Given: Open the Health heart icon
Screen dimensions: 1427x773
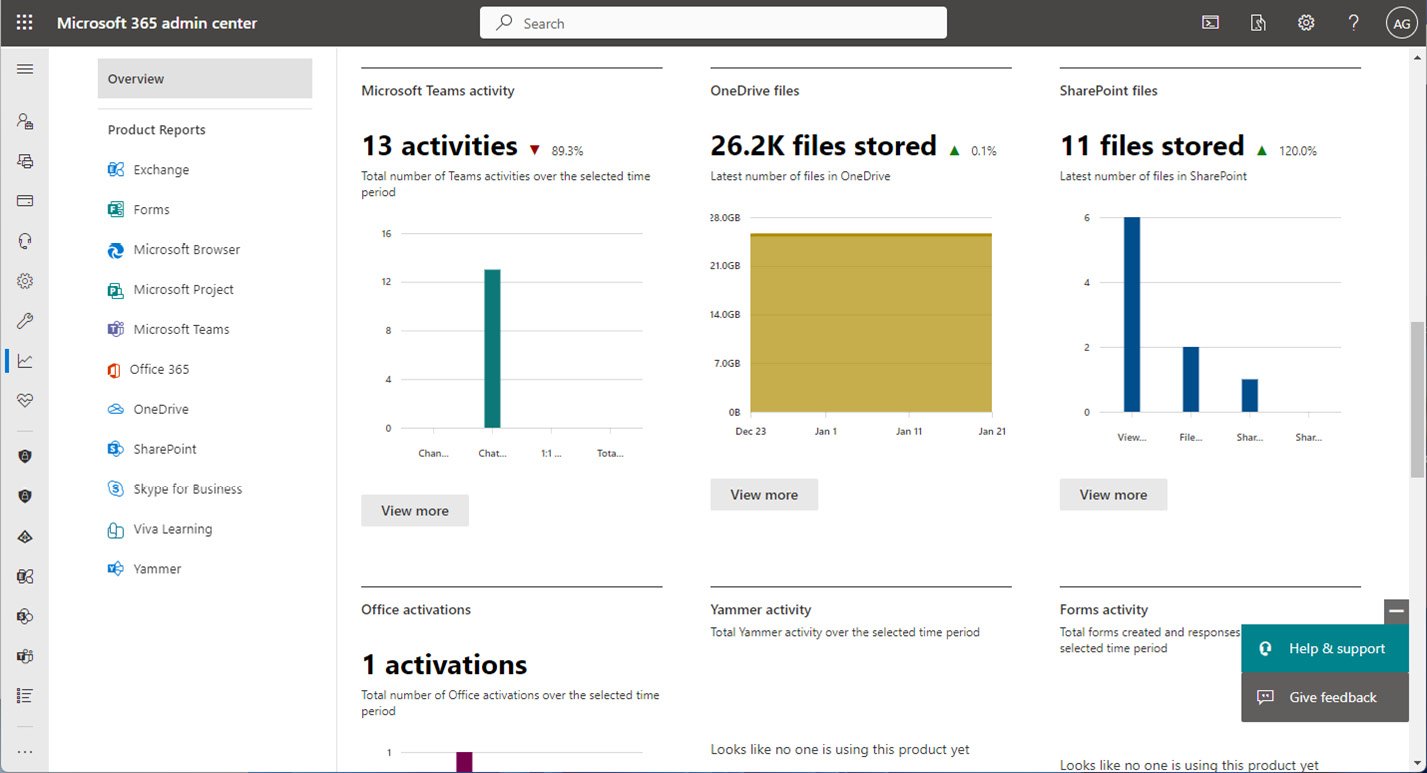Looking at the screenshot, I should tap(25, 400).
